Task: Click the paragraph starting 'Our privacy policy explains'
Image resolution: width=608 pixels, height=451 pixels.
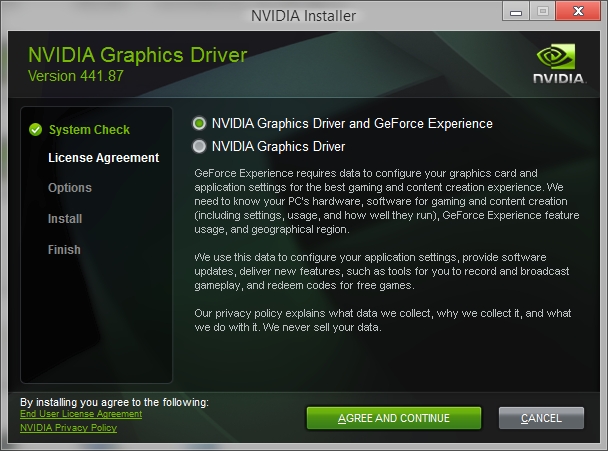Action: (x=383, y=320)
